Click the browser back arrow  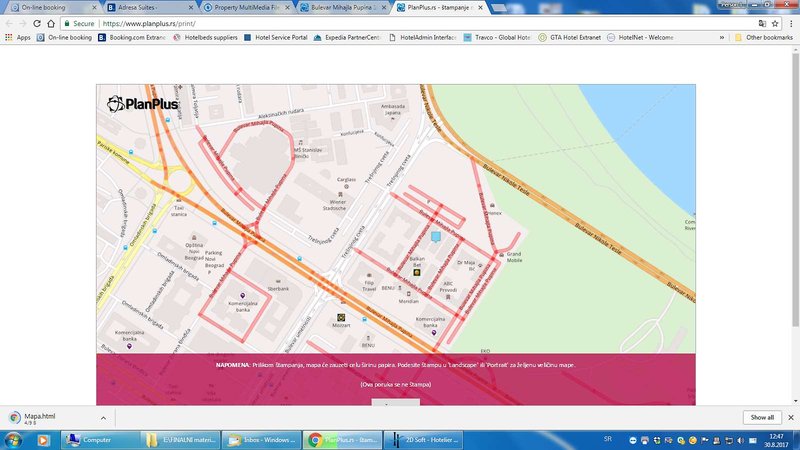pyautogui.click(x=11, y=22)
